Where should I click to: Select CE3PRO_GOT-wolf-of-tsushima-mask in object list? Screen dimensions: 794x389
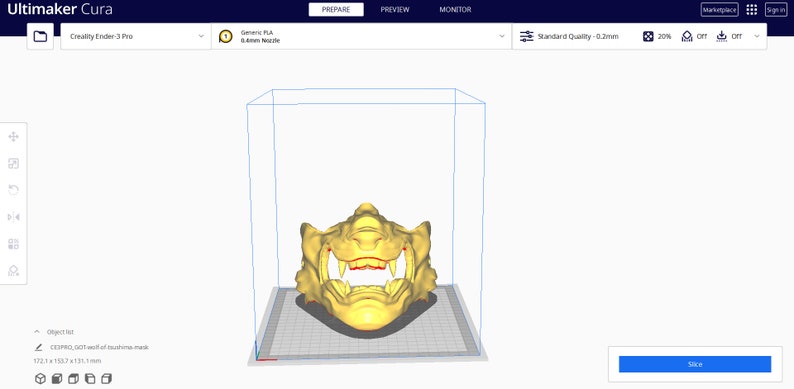pos(99,347)
